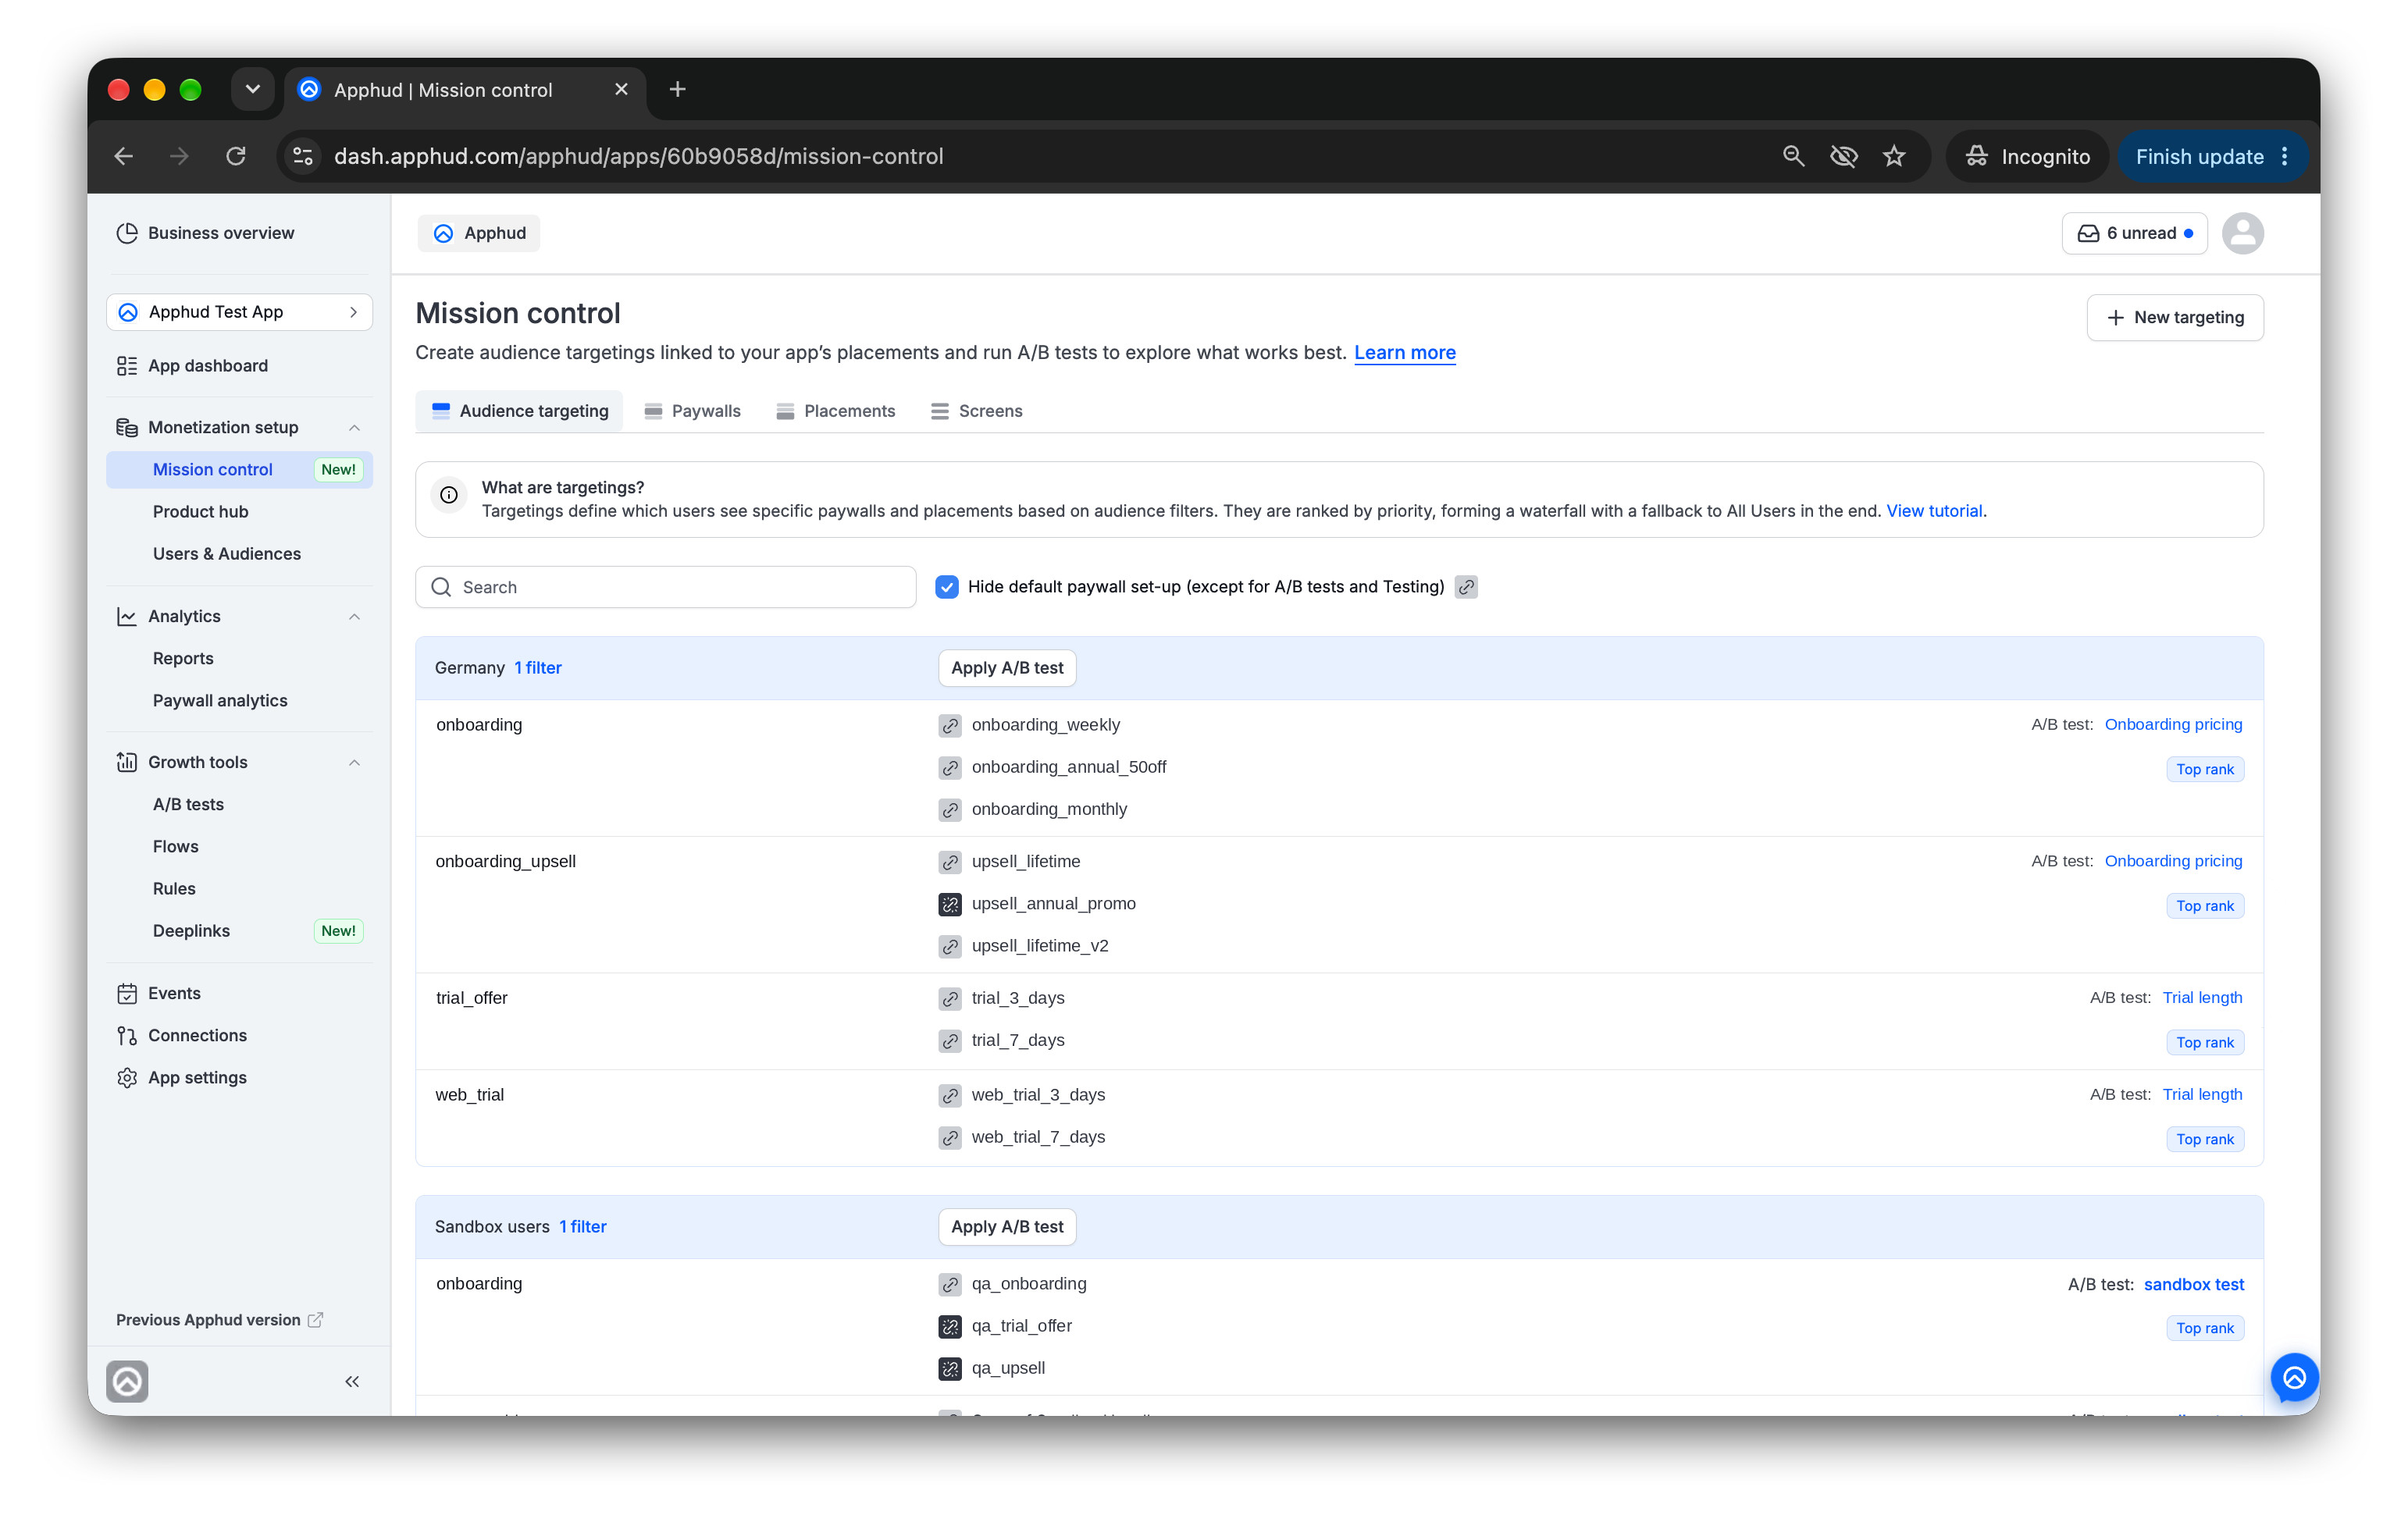
Task: Open App dashboard from sidebar
Action: [x=192, y=366]
